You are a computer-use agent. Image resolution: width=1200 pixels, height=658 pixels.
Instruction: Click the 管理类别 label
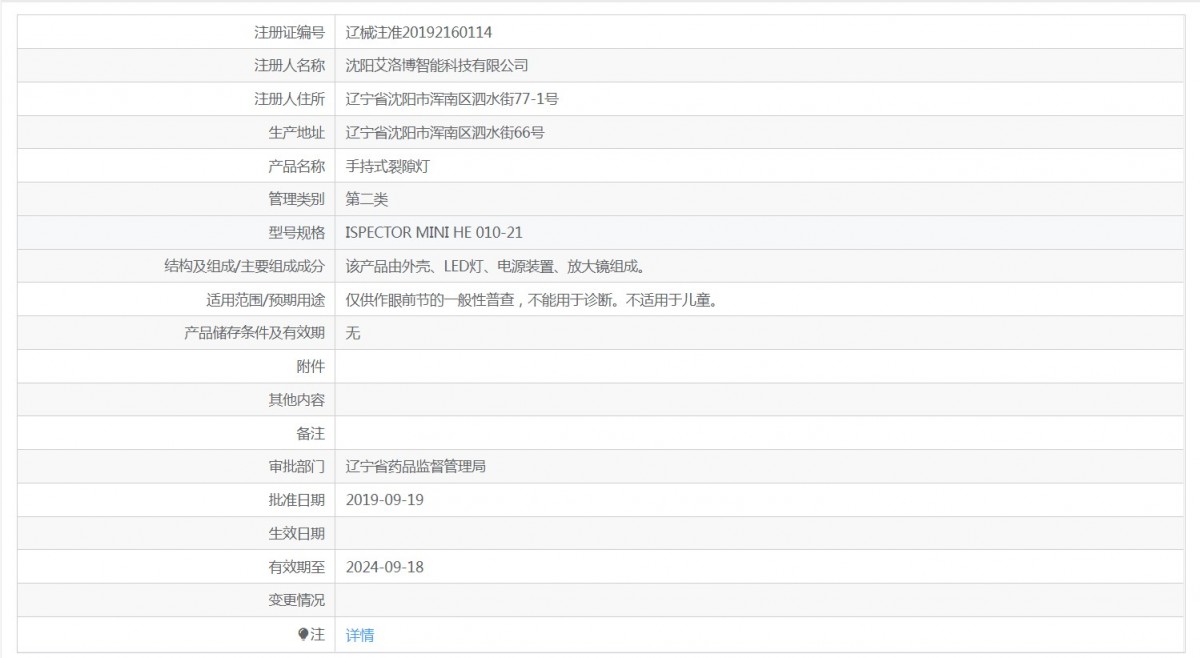(x=297, y=199)
